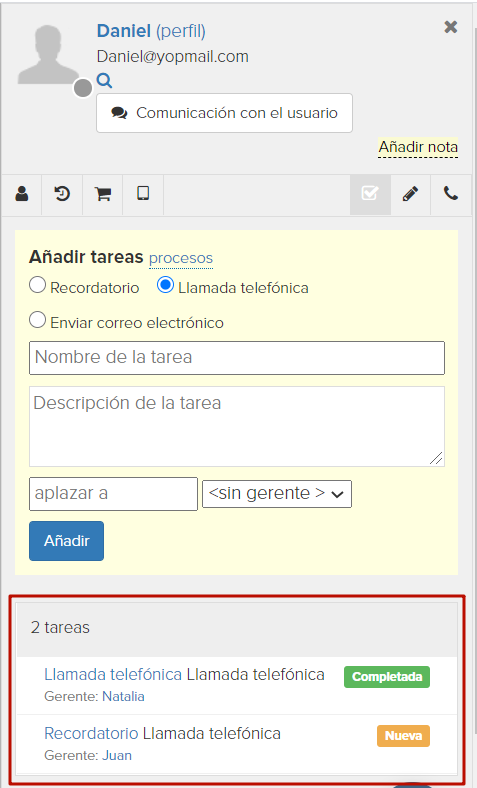Image resolution: width=477 pixels, height=788 pixels.
Task: Open the phone calls icon tab
Action: [451, 194]
